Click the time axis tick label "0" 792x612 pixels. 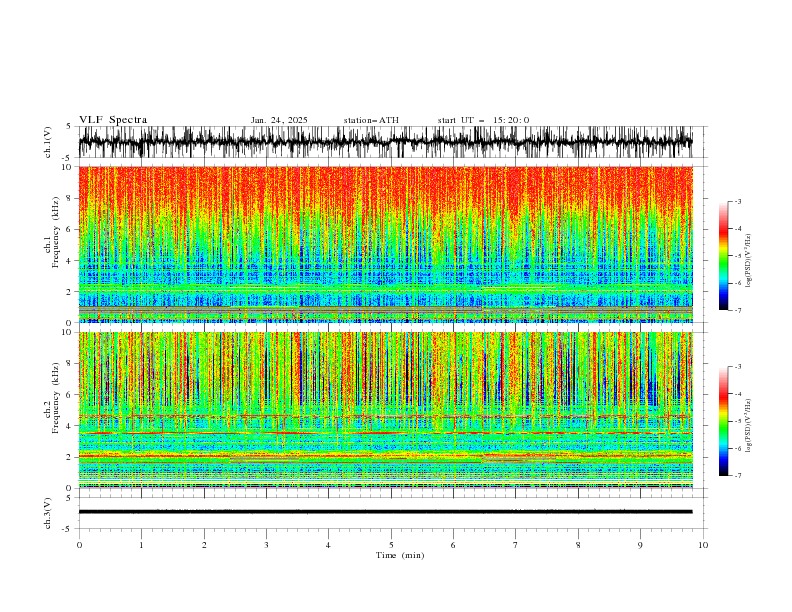coord(79,545)
